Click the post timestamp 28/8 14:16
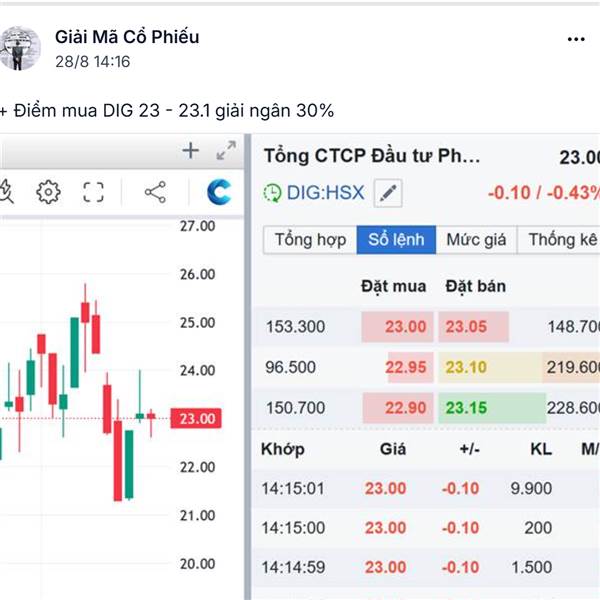The image size is (600, 600). pos(93,61)
